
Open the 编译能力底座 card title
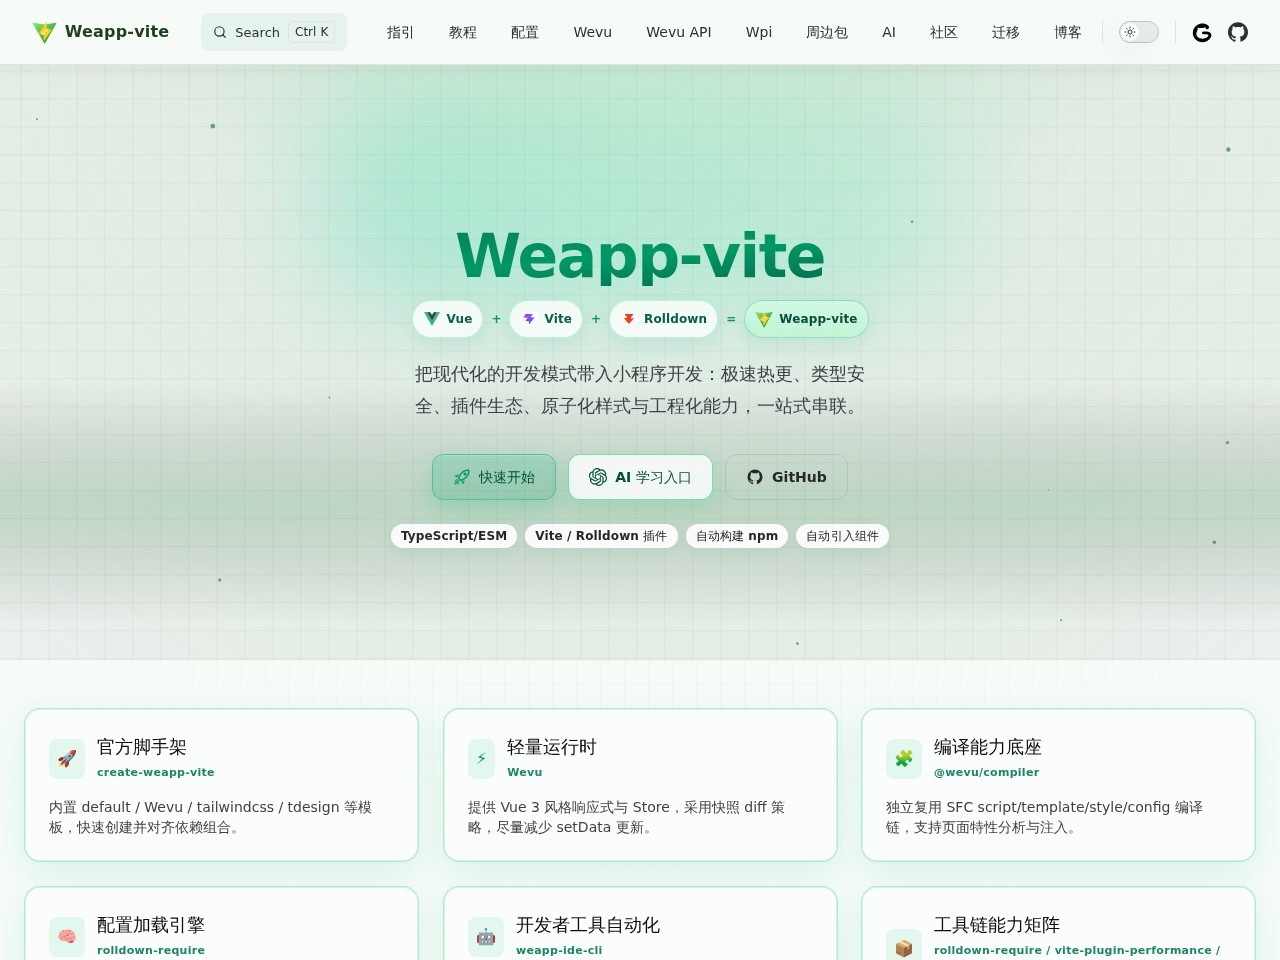point(988,747)
